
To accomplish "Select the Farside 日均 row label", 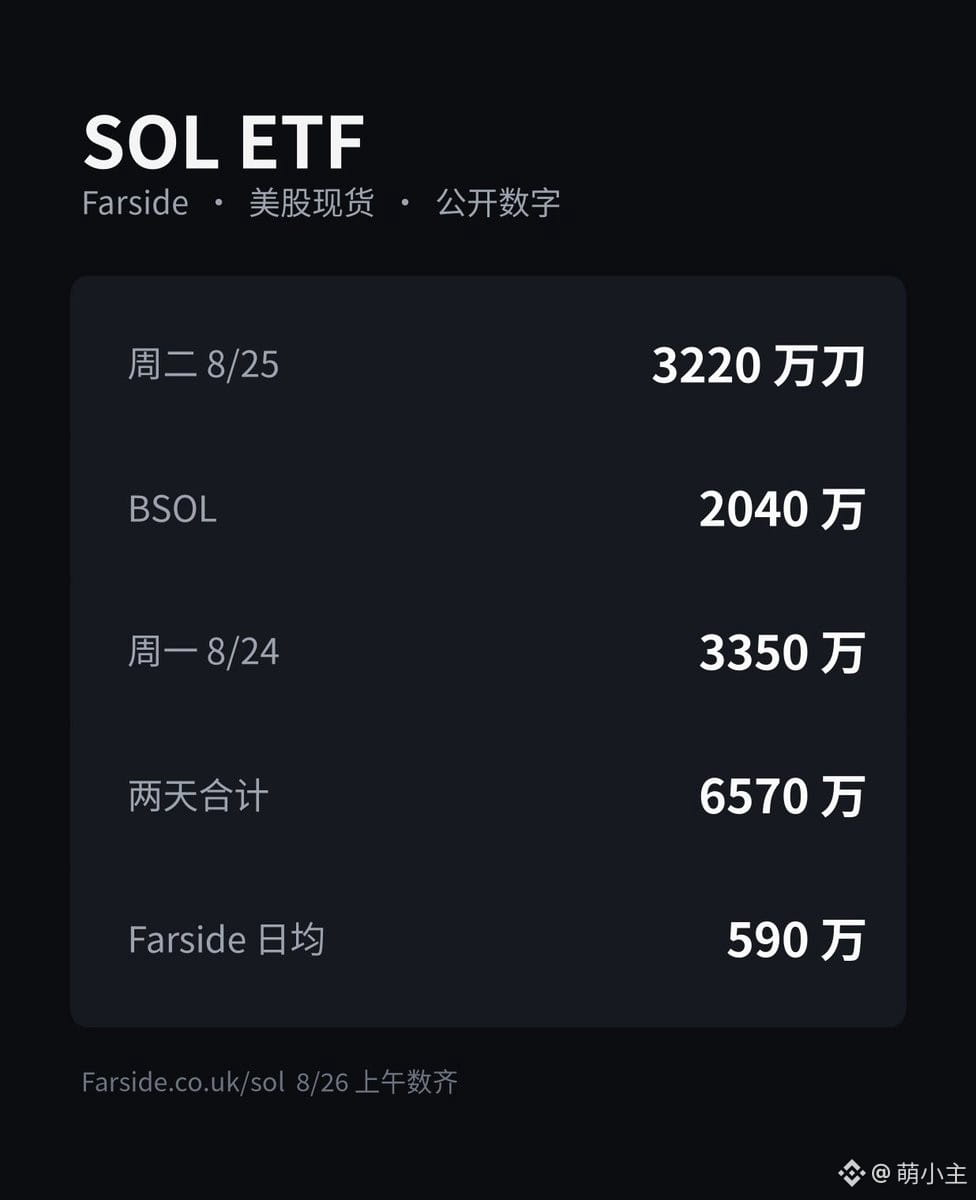I will click(226, 940).
